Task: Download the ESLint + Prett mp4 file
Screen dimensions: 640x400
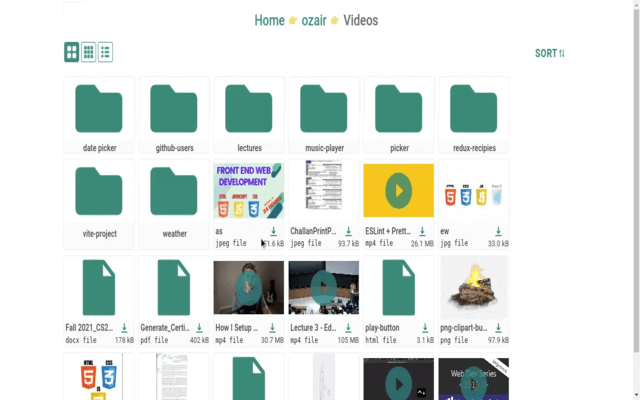Action: [x=422, y=231]
